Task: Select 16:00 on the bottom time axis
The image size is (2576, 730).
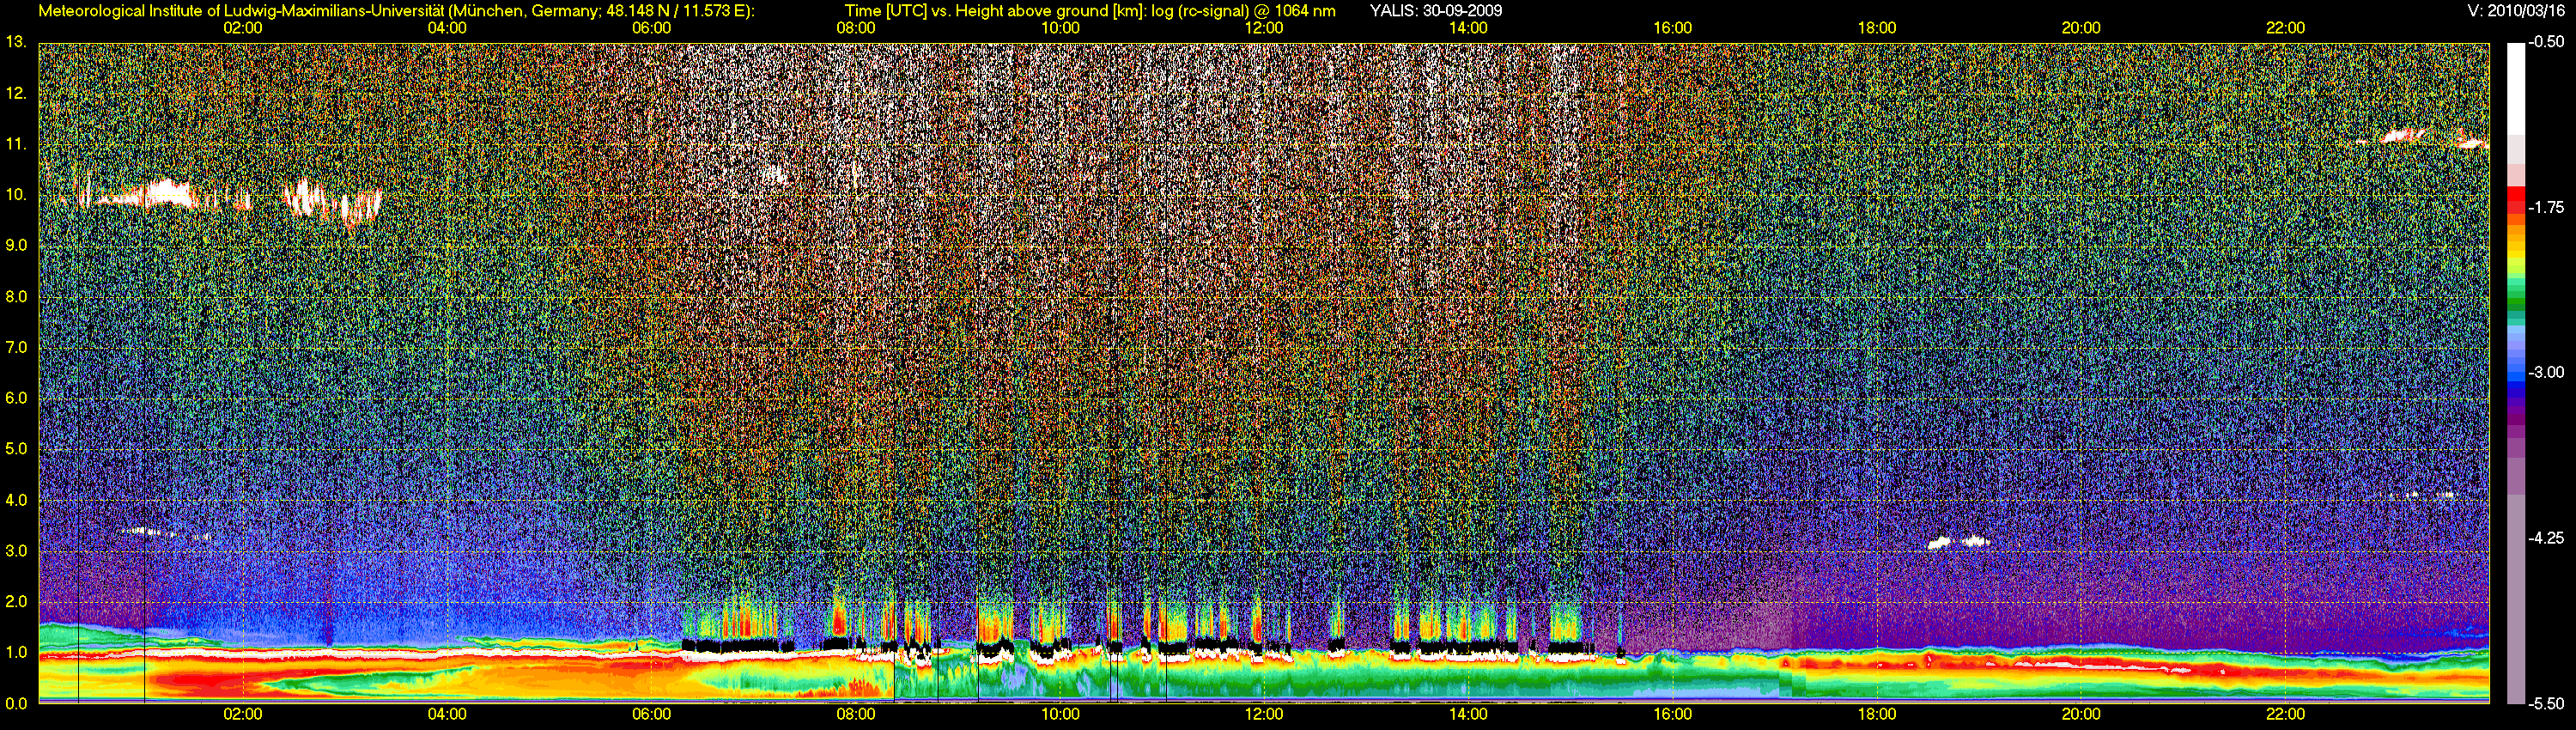Action: tap(1673, 714)
